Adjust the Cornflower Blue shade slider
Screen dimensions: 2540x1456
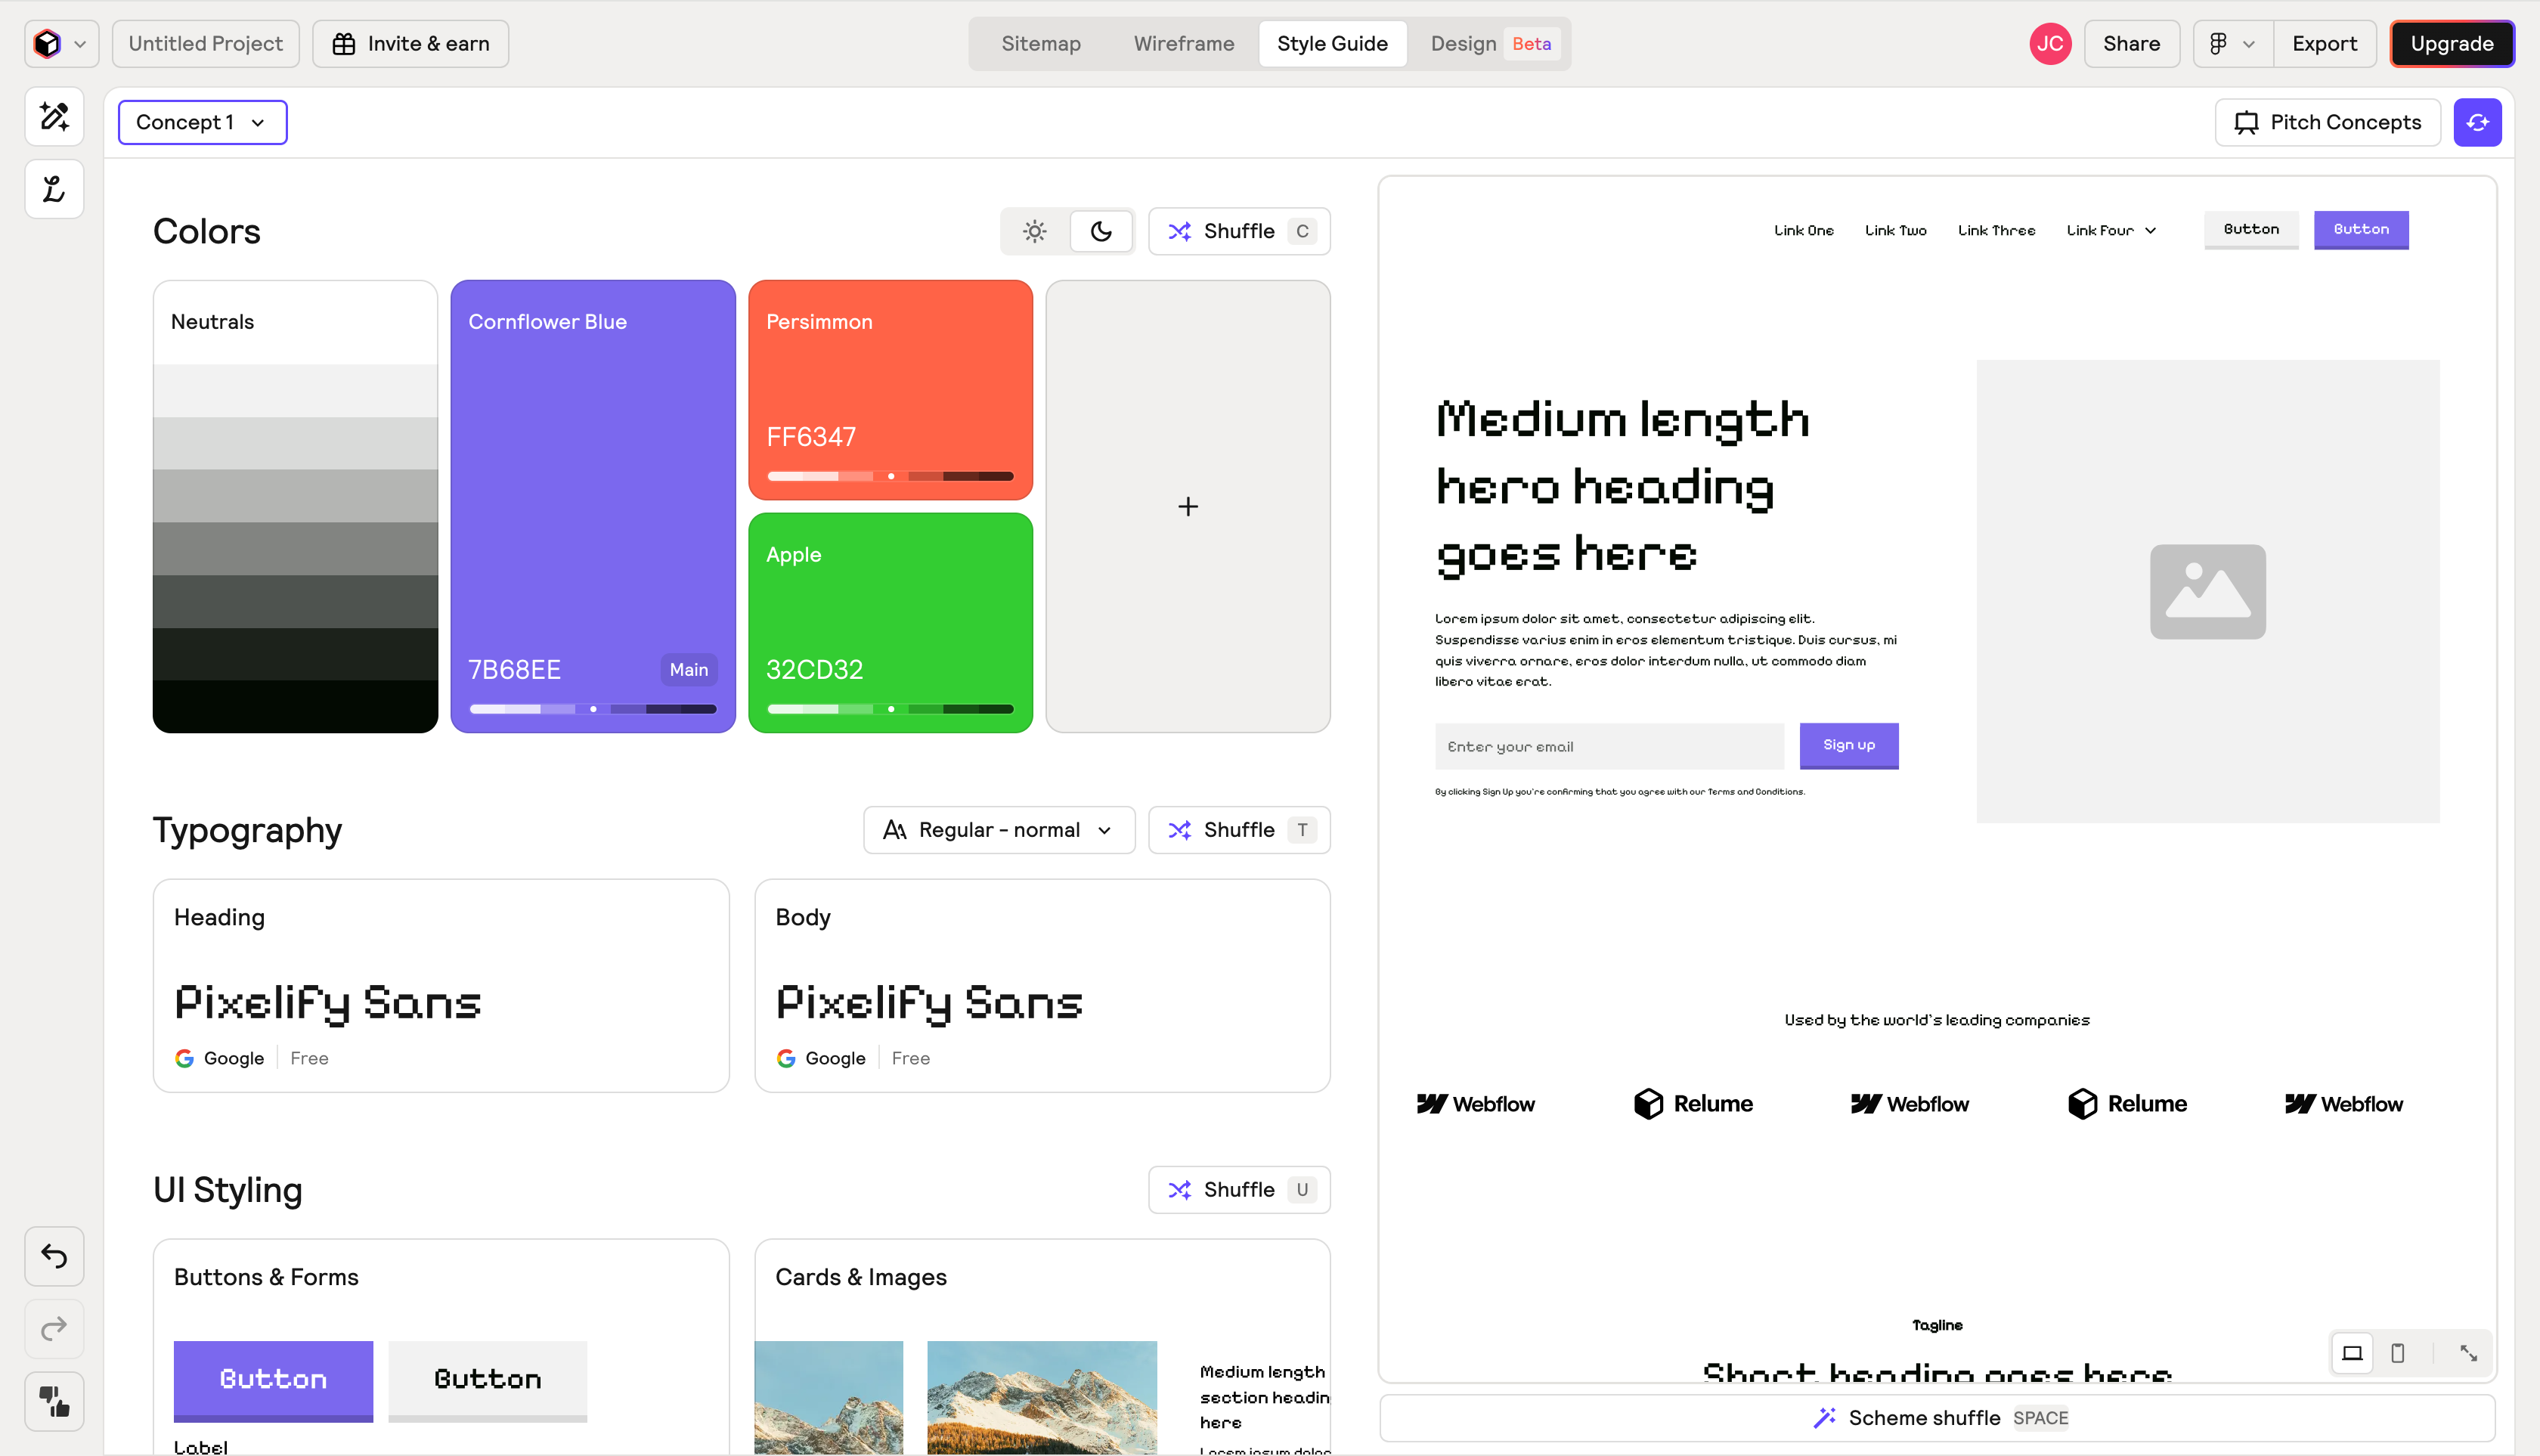pos(593,709)
